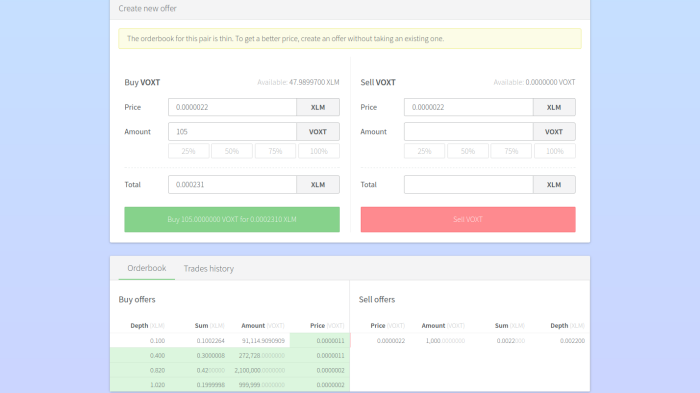The height and width of the screenshot is (393, 700).
Task: Click the Sell VOXT Price input field
Action: pyautogui.click(x=468, y=107)
